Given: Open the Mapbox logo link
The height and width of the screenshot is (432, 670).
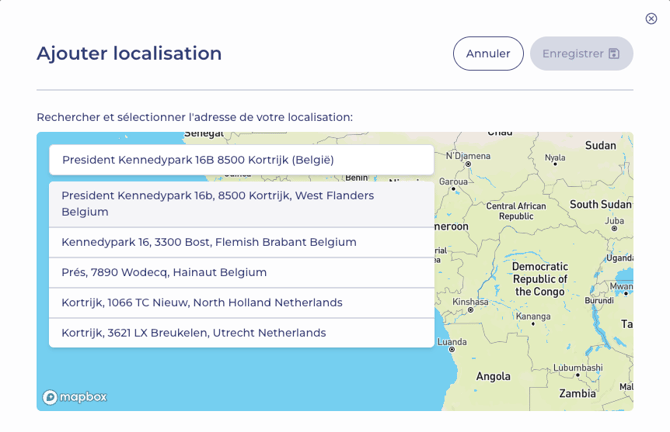Looking at the screenshot, I should (75, 397).
